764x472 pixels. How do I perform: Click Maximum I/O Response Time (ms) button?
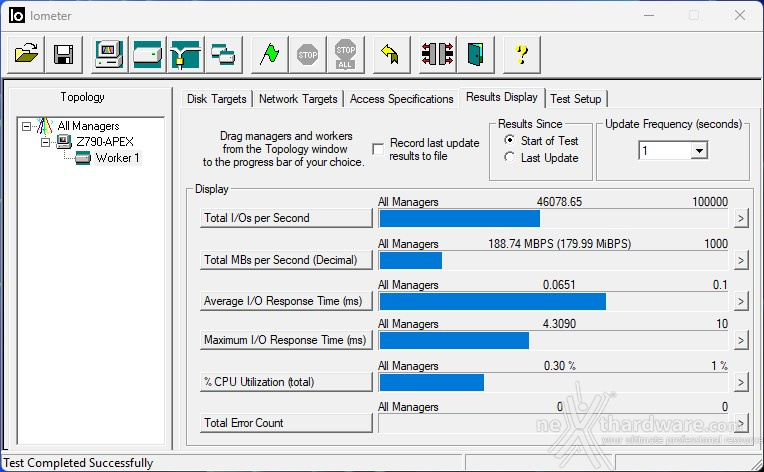(x=286, y=340)
